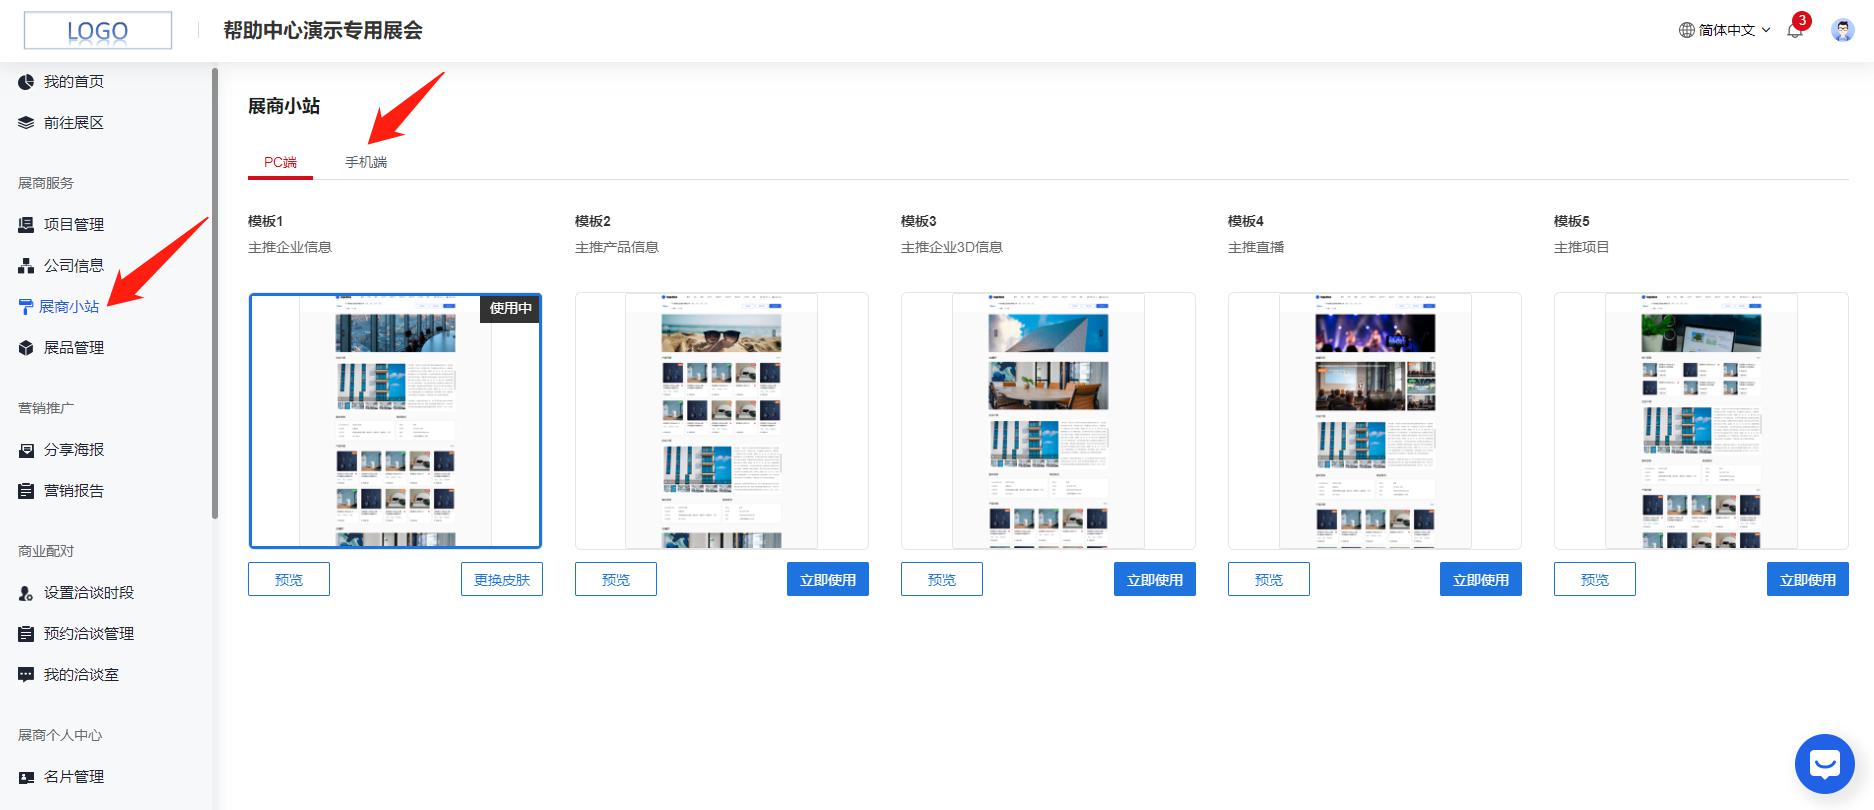The width and height of the screenshot is (1874, 810).
Task: Select the 项目管理 sidebar icon
Action: pos(26,225)
